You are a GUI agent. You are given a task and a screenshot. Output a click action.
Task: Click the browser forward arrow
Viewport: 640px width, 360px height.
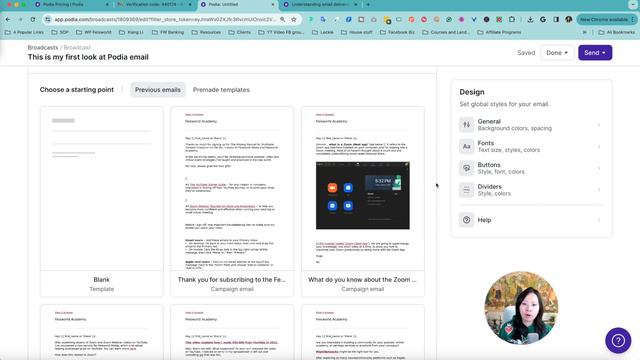pyautogui.click(x=20, y=19)
